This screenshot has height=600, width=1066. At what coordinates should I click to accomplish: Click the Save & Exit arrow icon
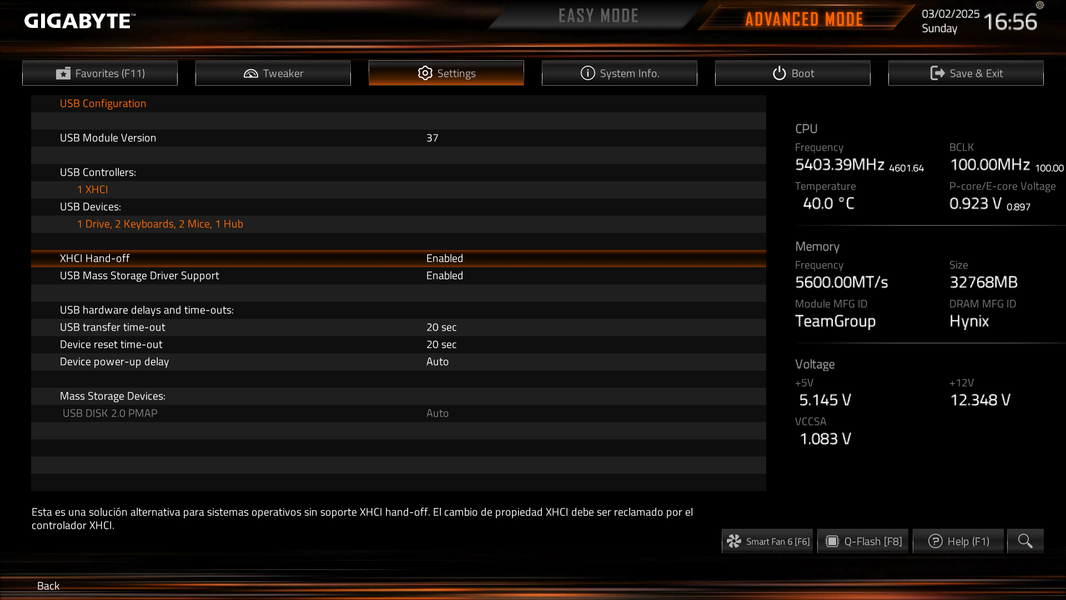coord(937,73)
